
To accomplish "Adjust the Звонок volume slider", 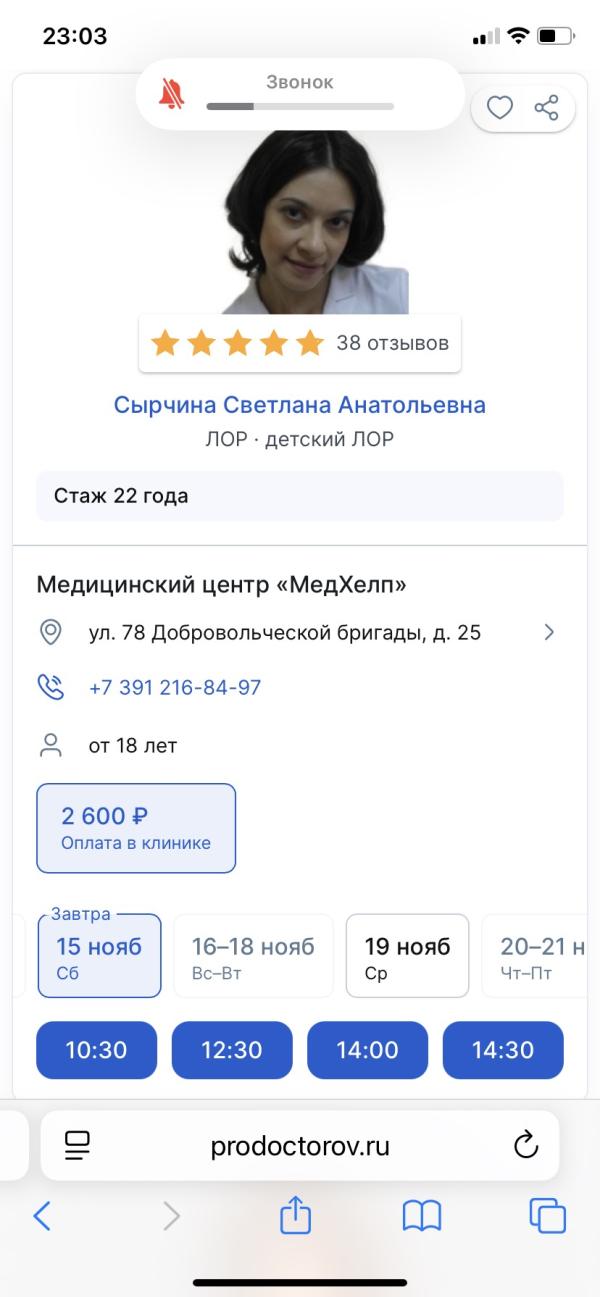I will point(300,105).
